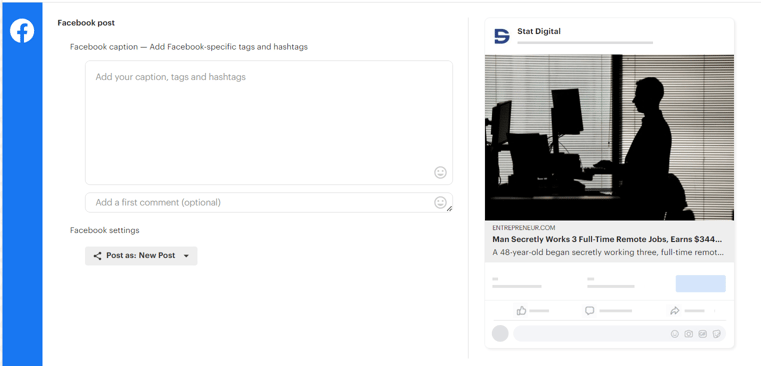Screen dimensions: 761x366
Task: Expand the Post as: New Post dropdown
Action: pyautogui.click(x=141, y=256)
